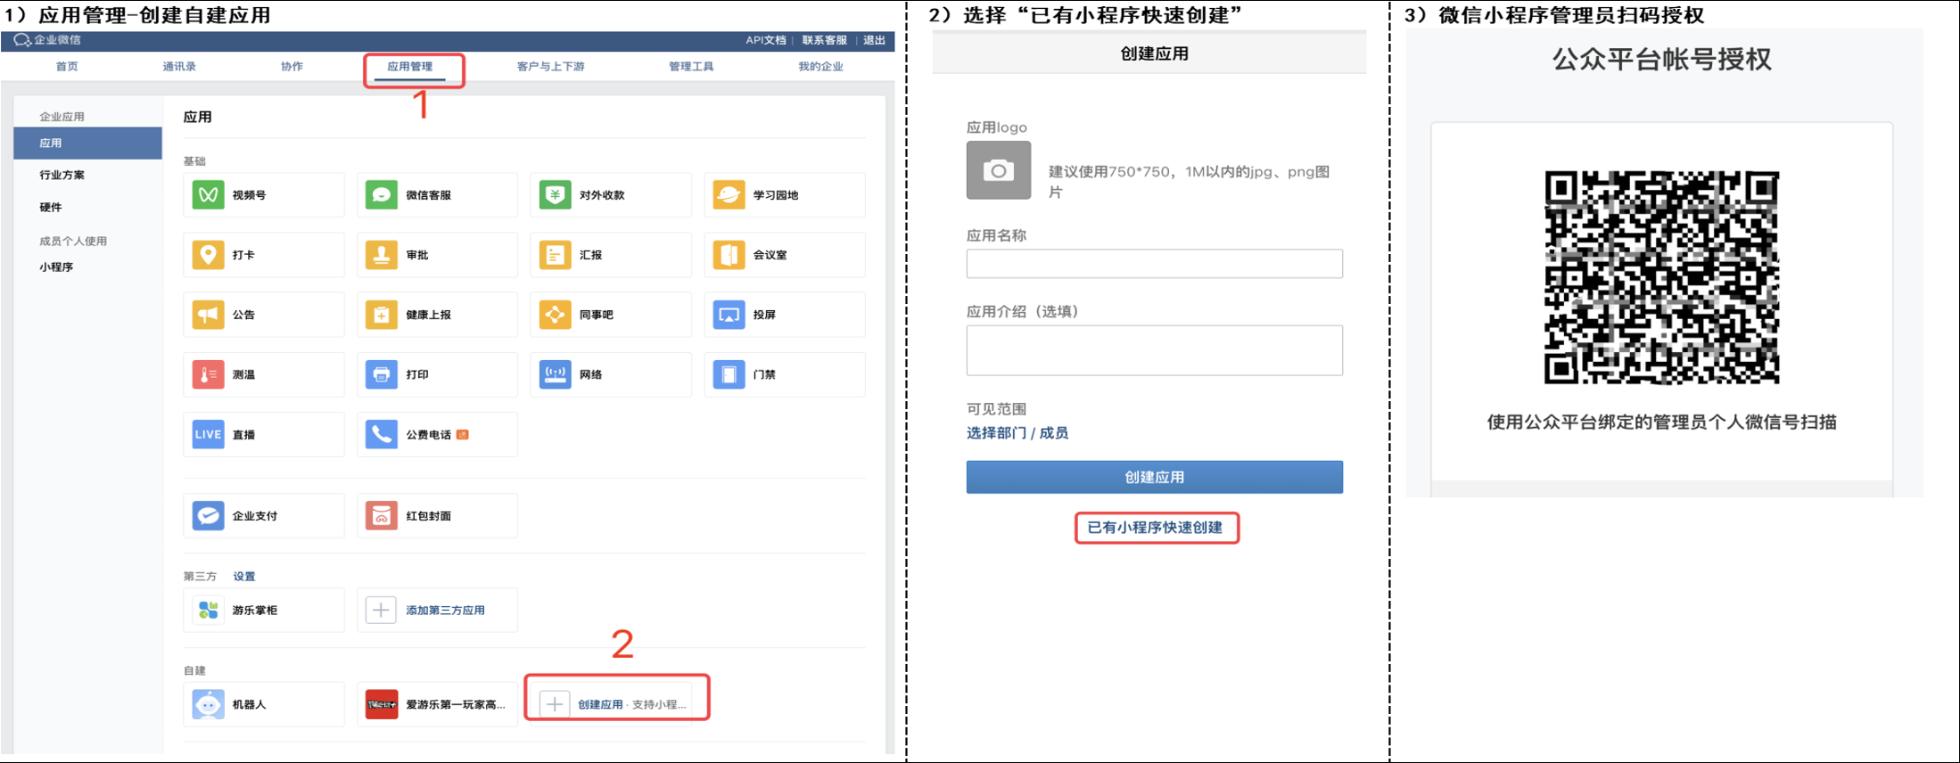
Task: Switch to the 通讯录 tab
Action: [179, 66]
